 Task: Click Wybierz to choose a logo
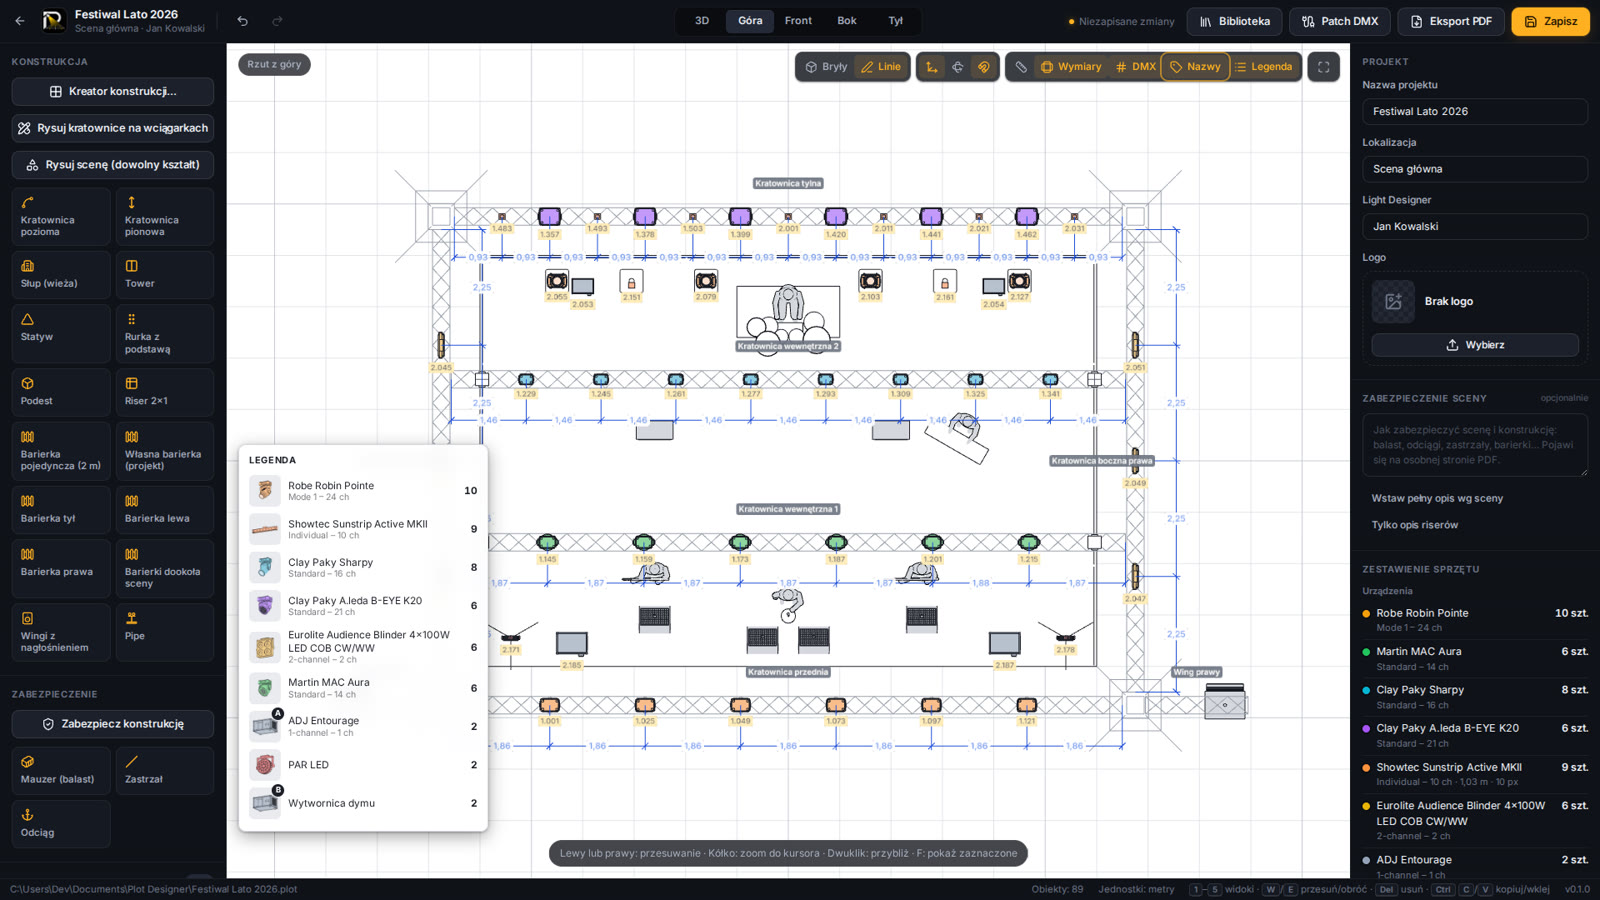[1475, 345]
